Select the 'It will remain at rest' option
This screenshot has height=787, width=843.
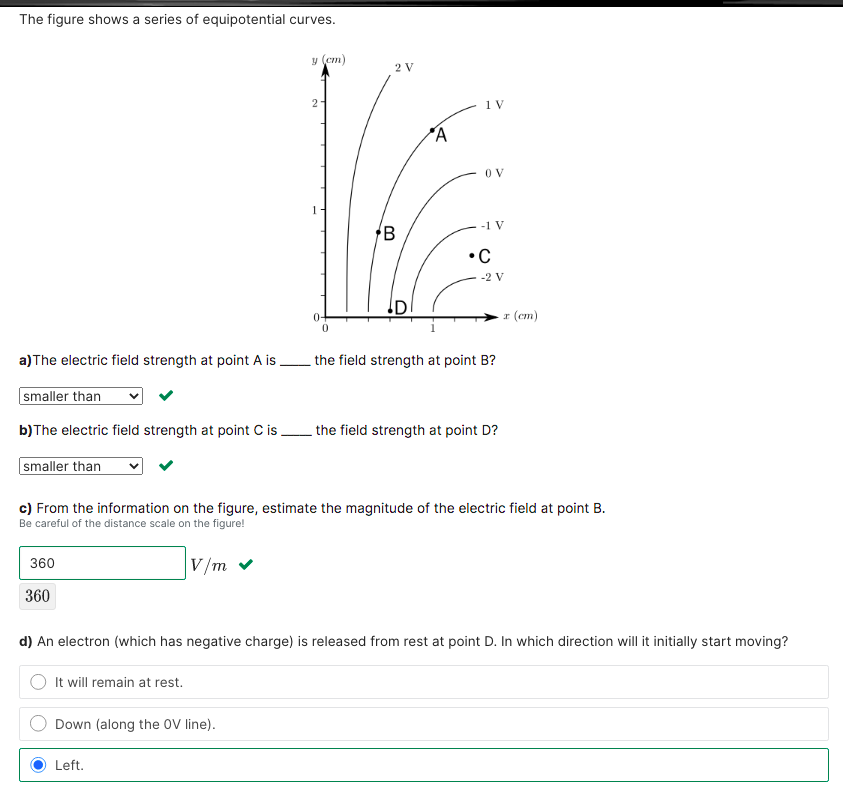tap(37, 681)
